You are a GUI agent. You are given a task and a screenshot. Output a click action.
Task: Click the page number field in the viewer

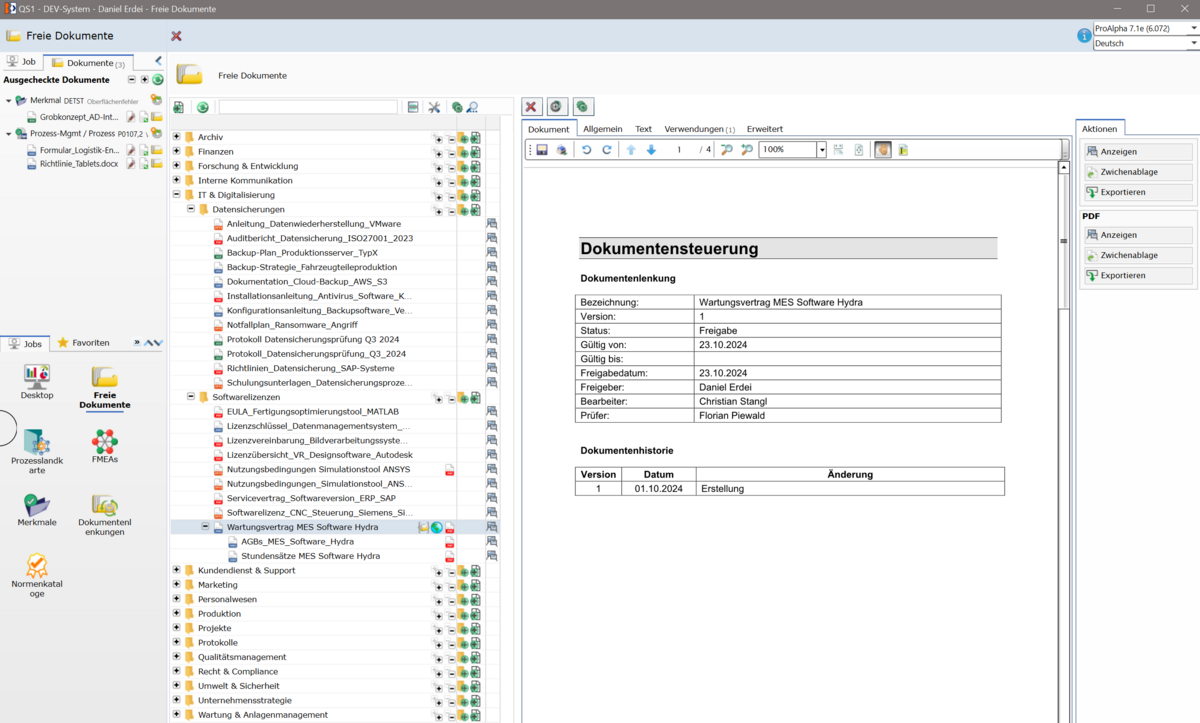[678, 150]
